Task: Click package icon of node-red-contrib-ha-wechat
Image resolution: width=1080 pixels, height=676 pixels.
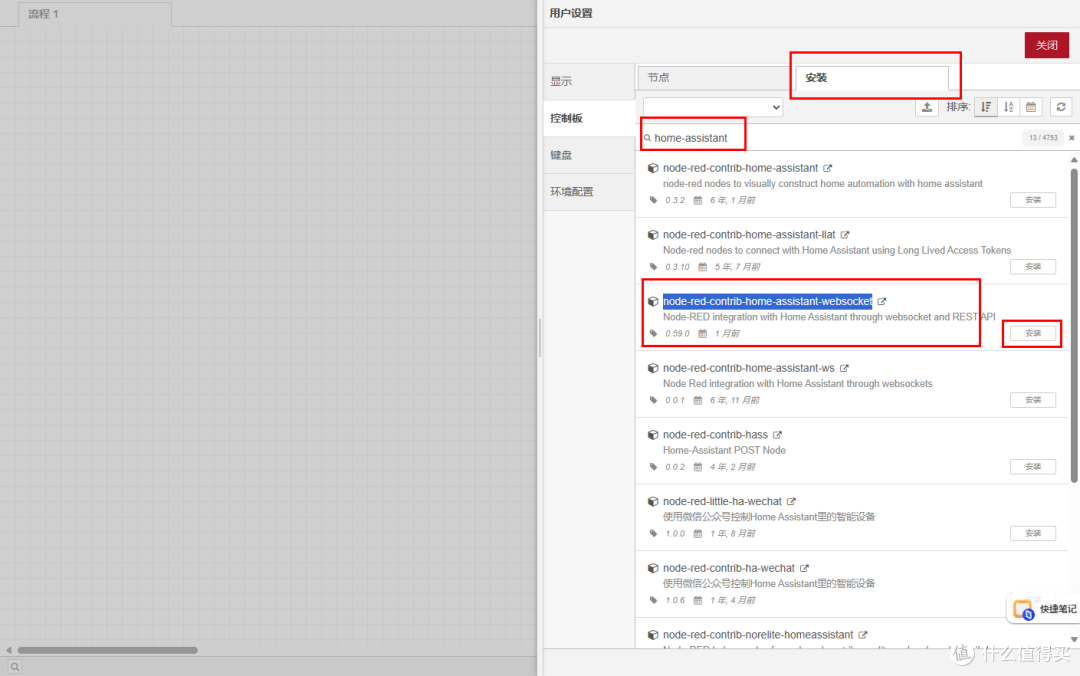Action: [653, 569]
